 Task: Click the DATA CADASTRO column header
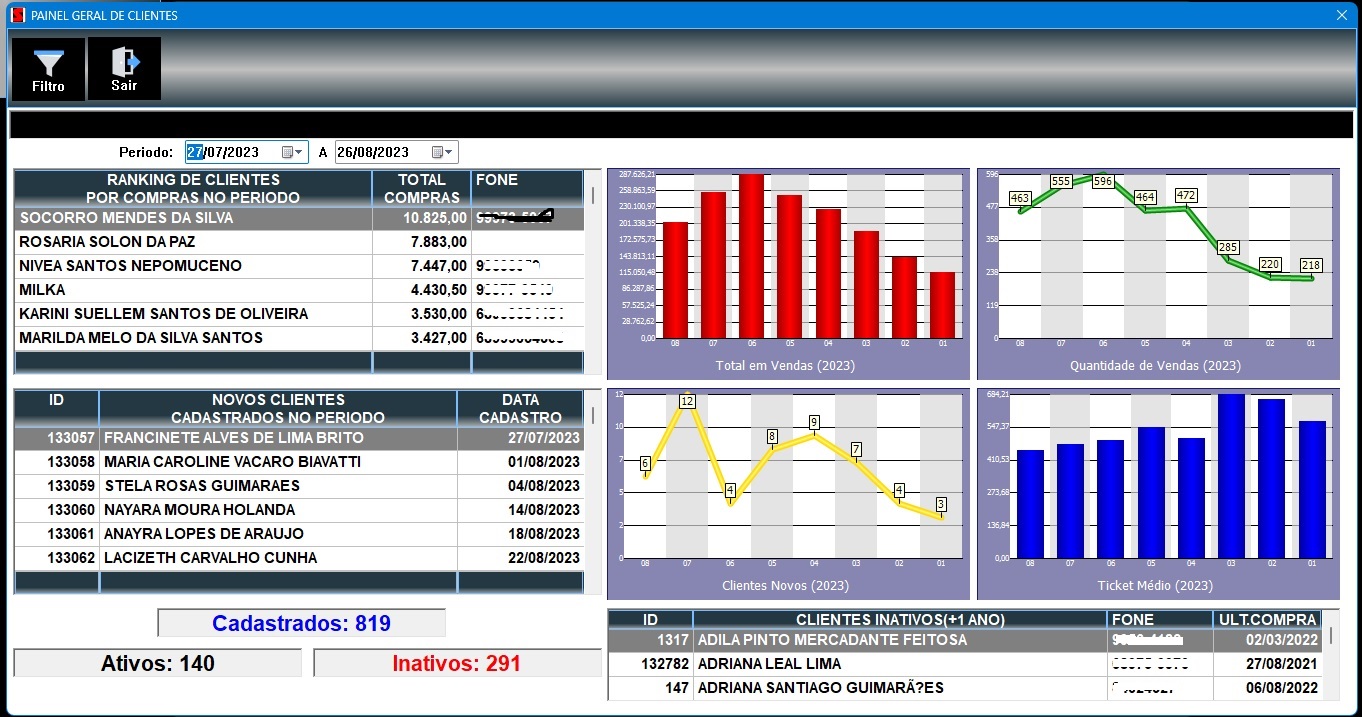click(x=520, y=409)
